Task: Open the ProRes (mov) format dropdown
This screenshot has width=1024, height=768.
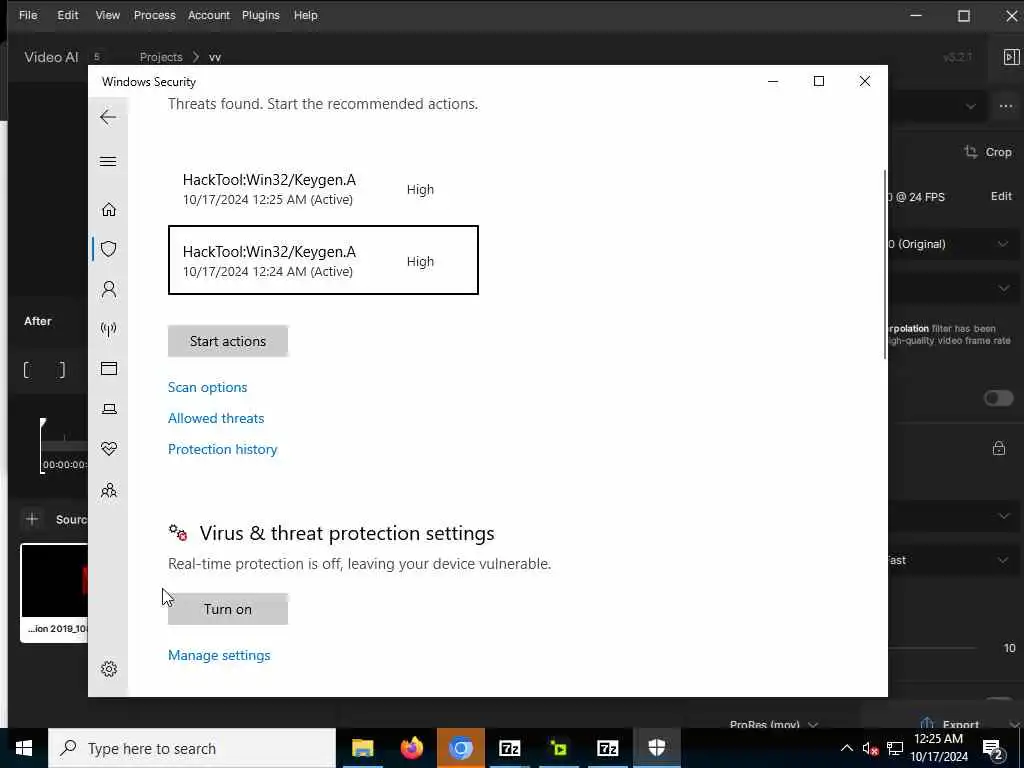Action: pyautogui.click(x=774, y=724)
